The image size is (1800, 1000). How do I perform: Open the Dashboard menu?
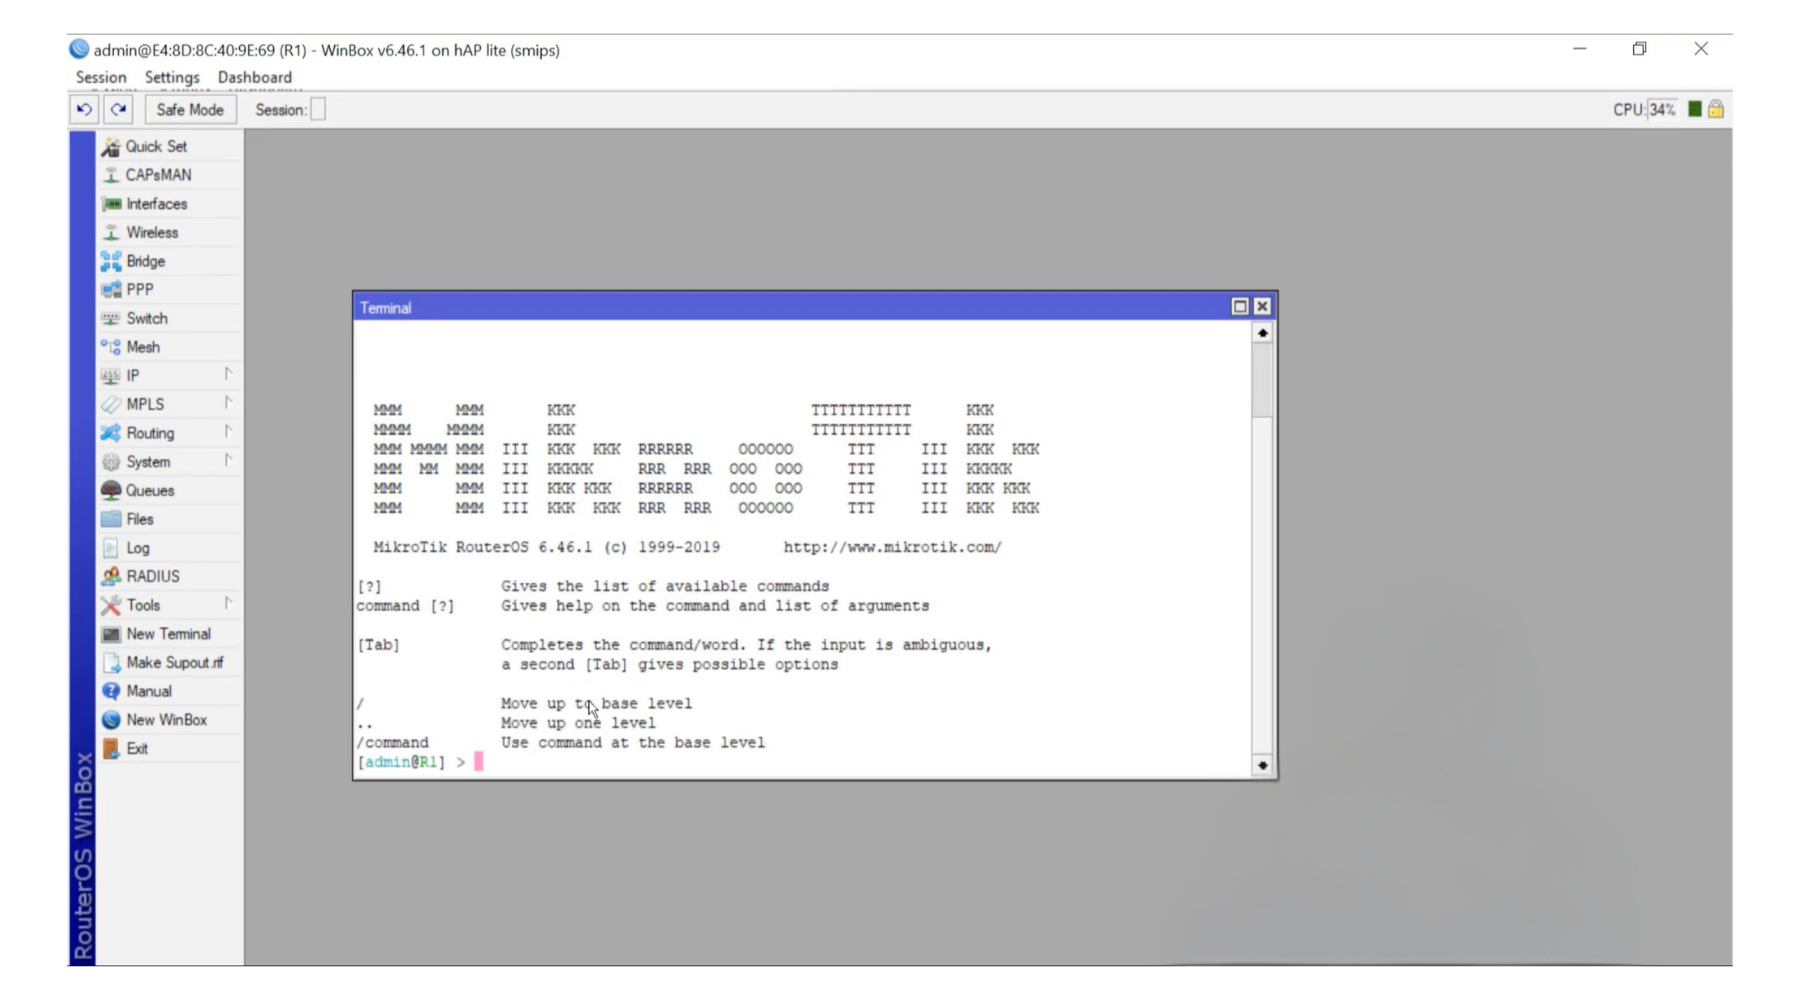[255, 77]
